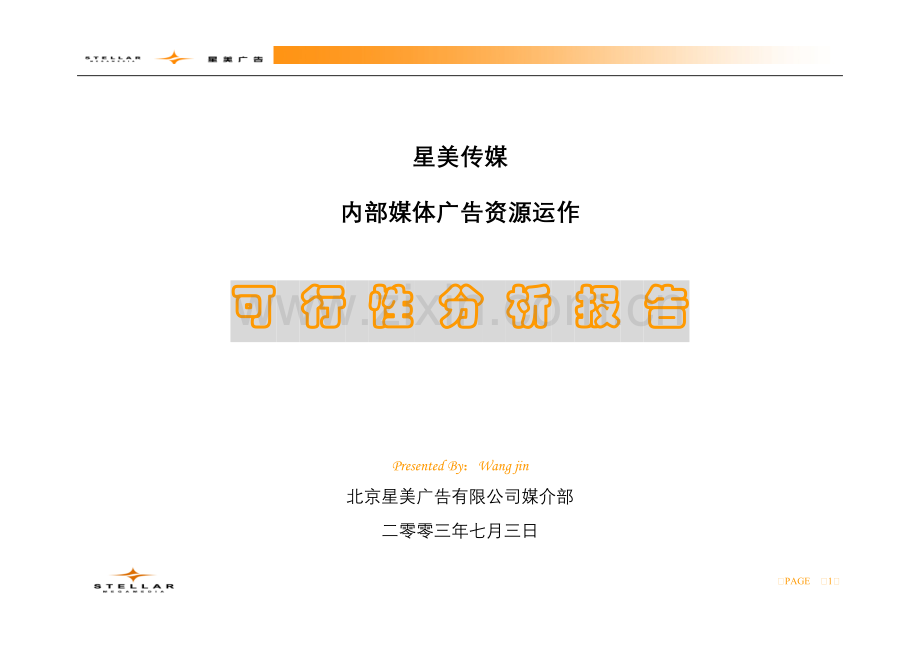Click the orange star logo in header
The image size is (920, 651).
(174, 57)
